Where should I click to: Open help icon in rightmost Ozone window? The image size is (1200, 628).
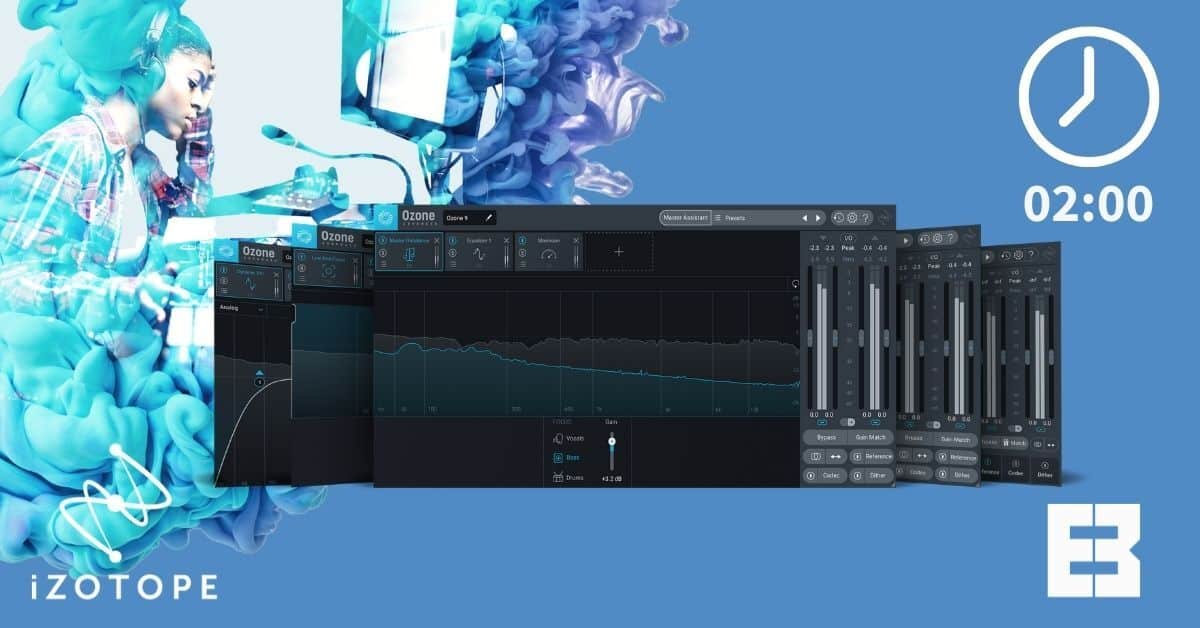[1030, 254]
